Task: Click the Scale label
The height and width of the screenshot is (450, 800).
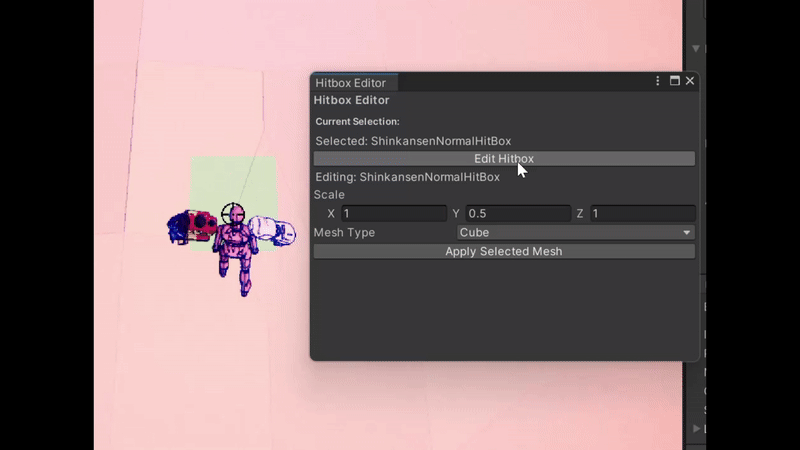Action: [329, 194]
